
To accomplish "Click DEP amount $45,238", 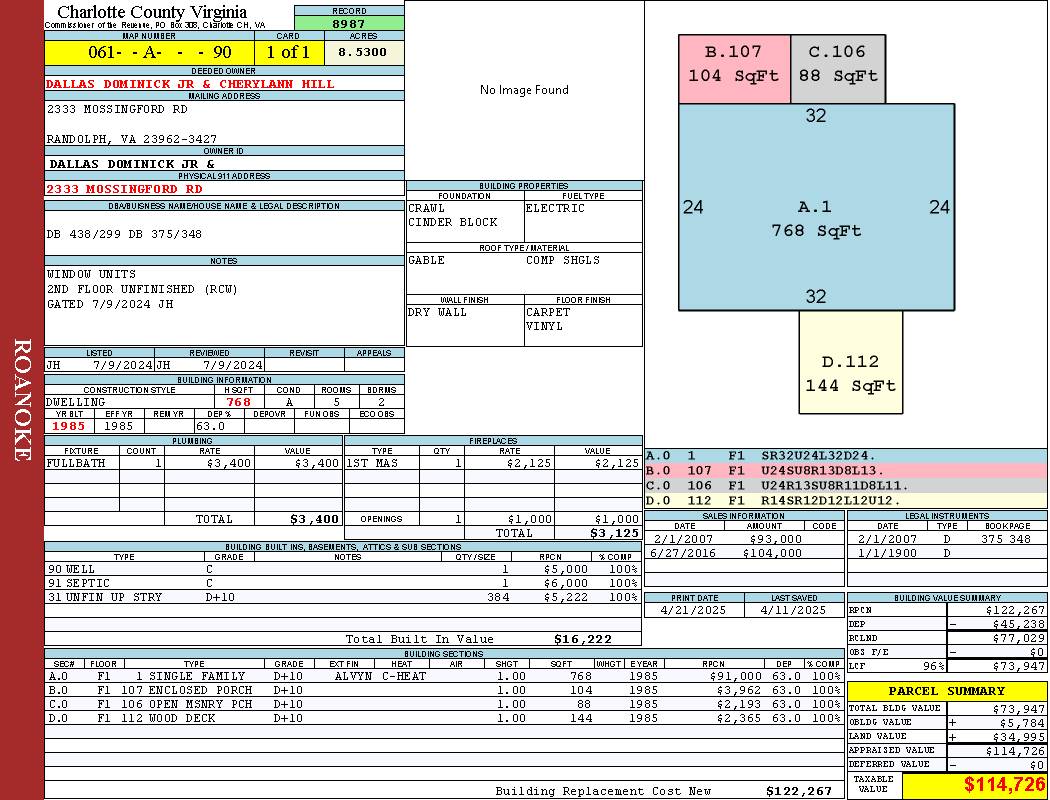I will 1019,624.
